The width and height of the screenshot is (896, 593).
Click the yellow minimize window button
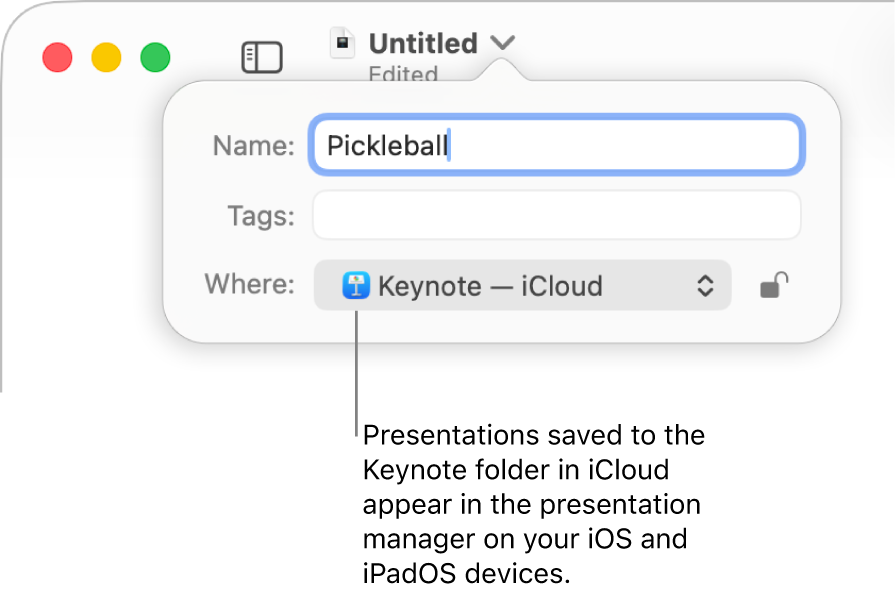click(106, 57)
